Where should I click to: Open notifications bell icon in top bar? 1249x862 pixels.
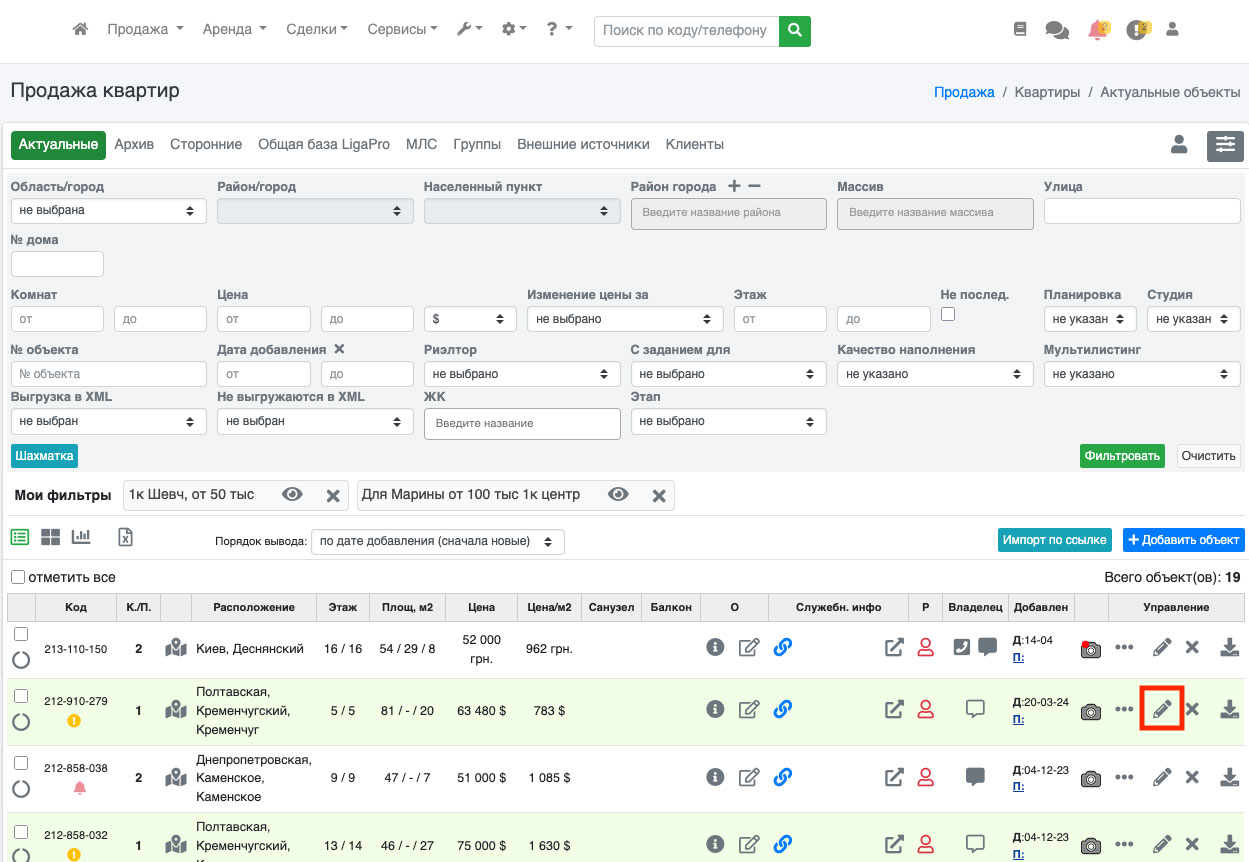[1097, 30]
